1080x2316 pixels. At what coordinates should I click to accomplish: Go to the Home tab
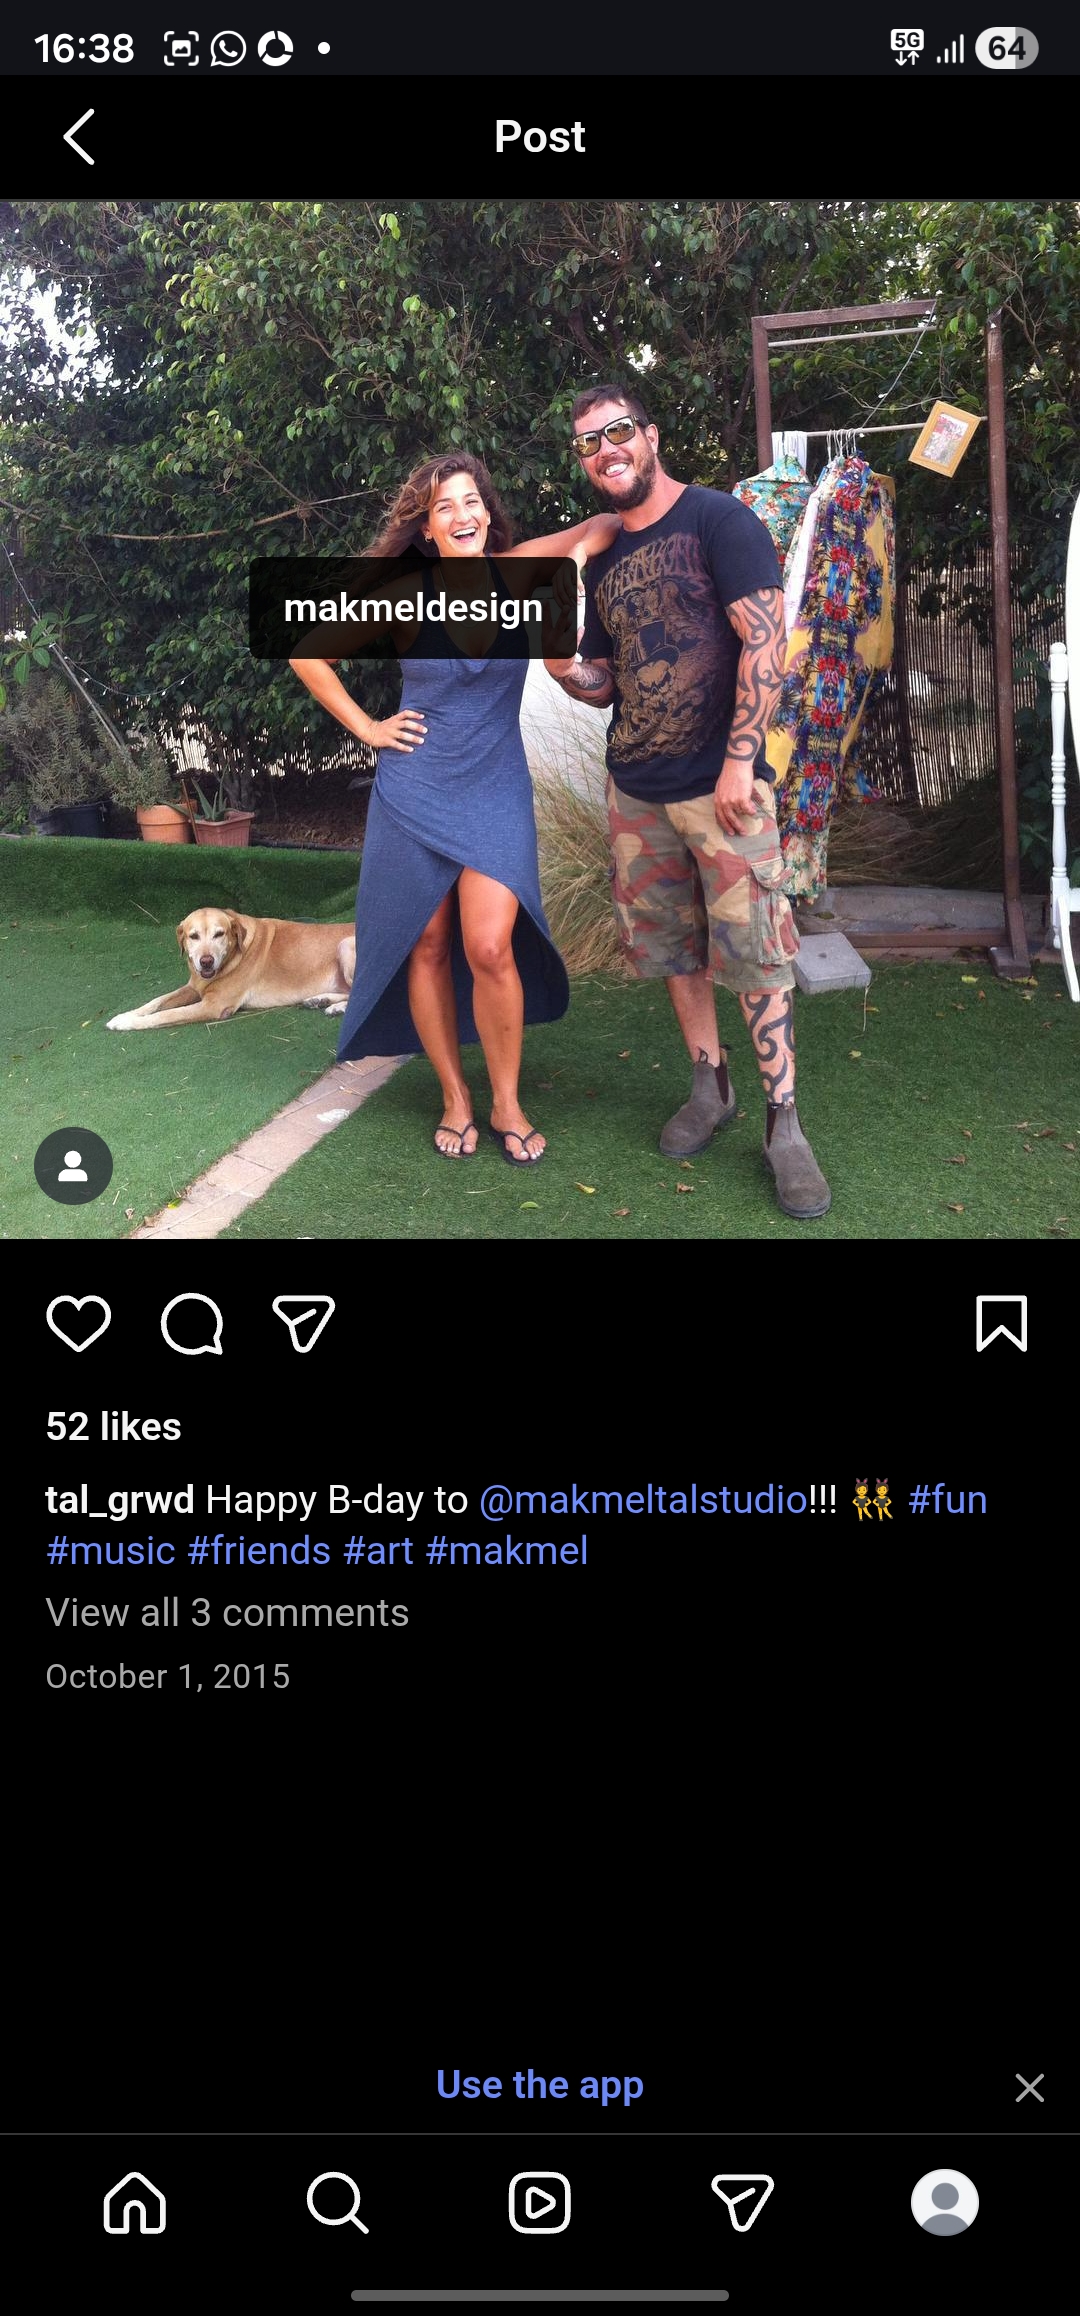(135, 2202)
